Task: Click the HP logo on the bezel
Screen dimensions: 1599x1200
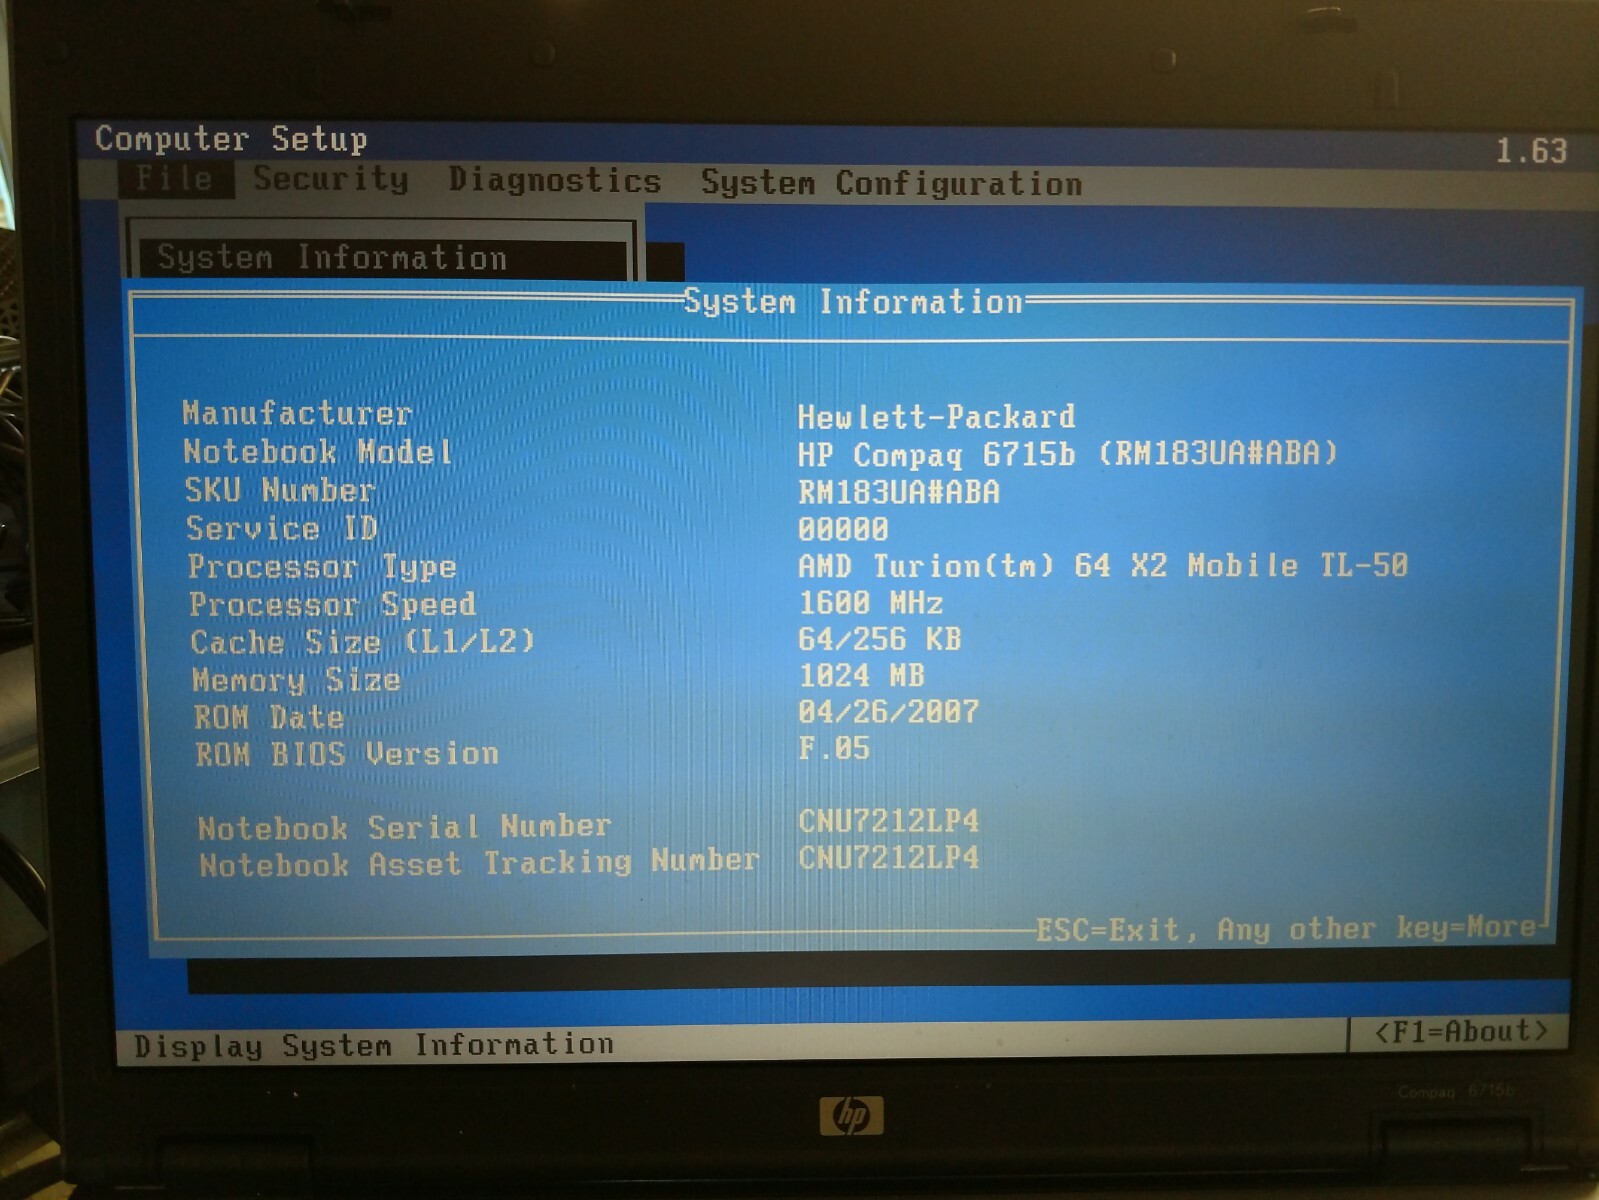Action: [x=851, y=1115]
